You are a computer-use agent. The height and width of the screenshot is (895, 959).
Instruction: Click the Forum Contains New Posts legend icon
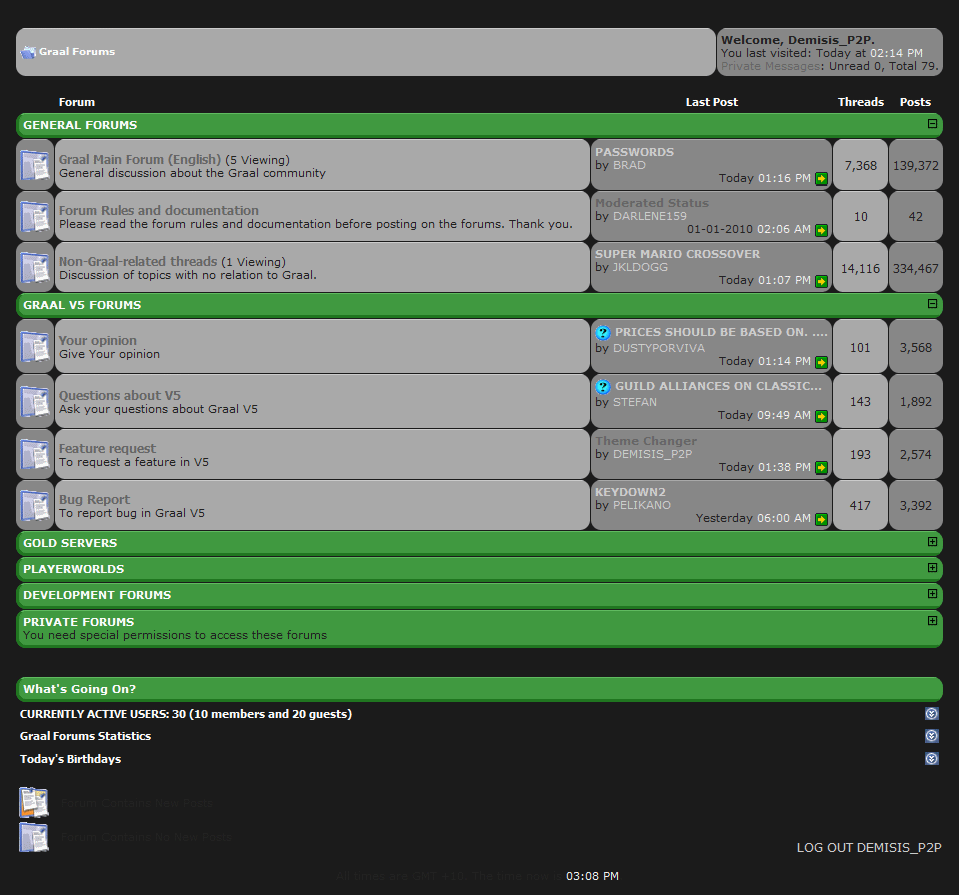coord(34,803)
